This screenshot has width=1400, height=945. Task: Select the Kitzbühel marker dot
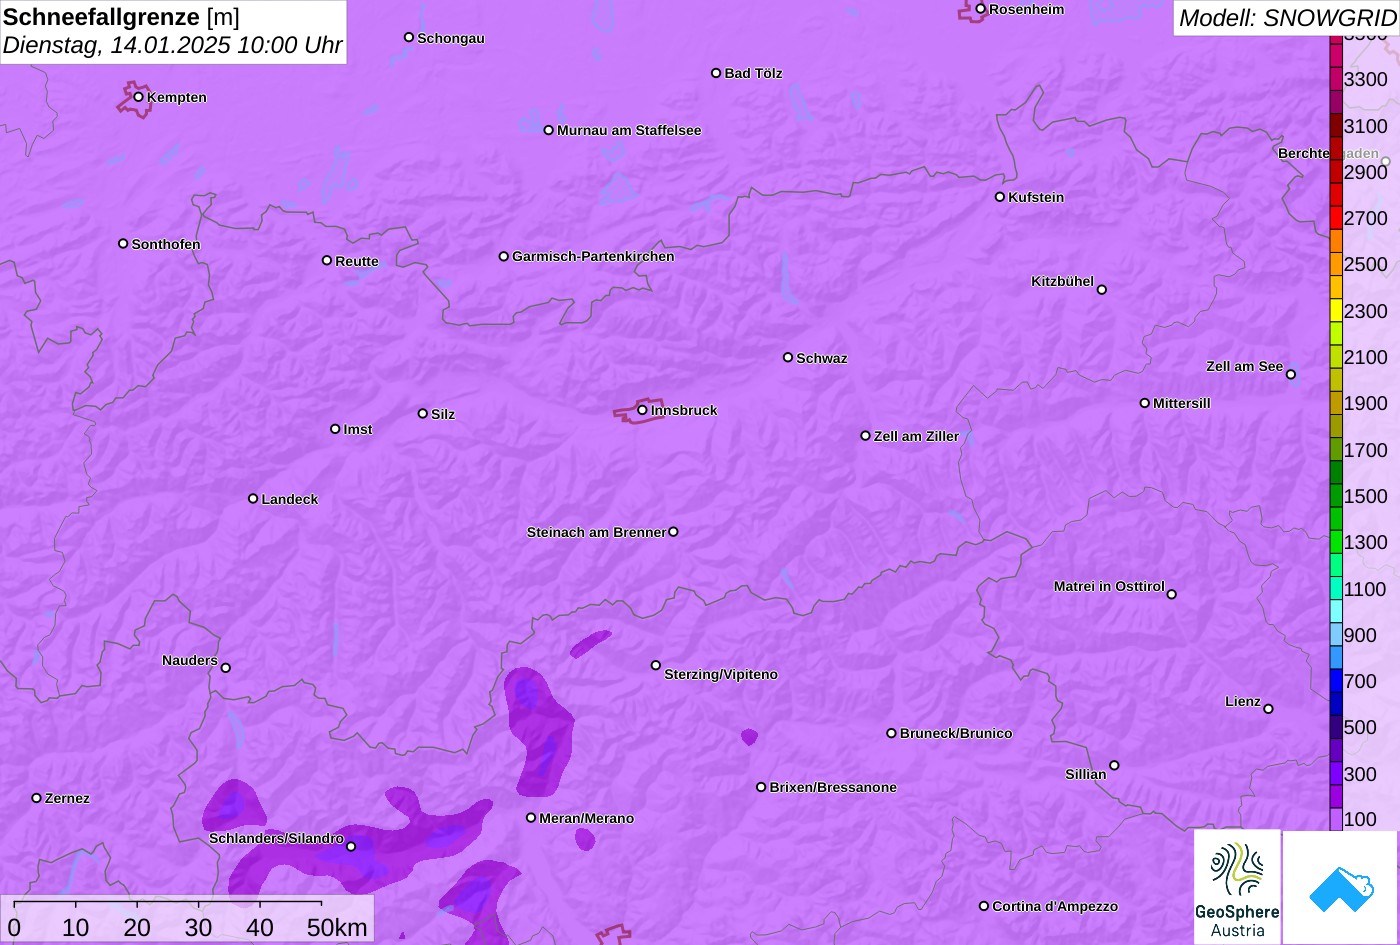[1102, 290]
